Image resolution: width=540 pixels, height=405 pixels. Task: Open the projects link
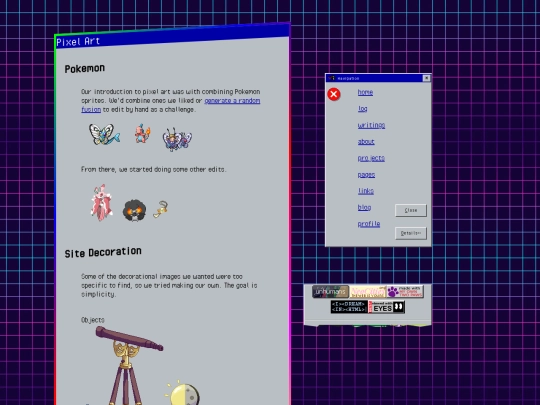click(x=371, y=158)
